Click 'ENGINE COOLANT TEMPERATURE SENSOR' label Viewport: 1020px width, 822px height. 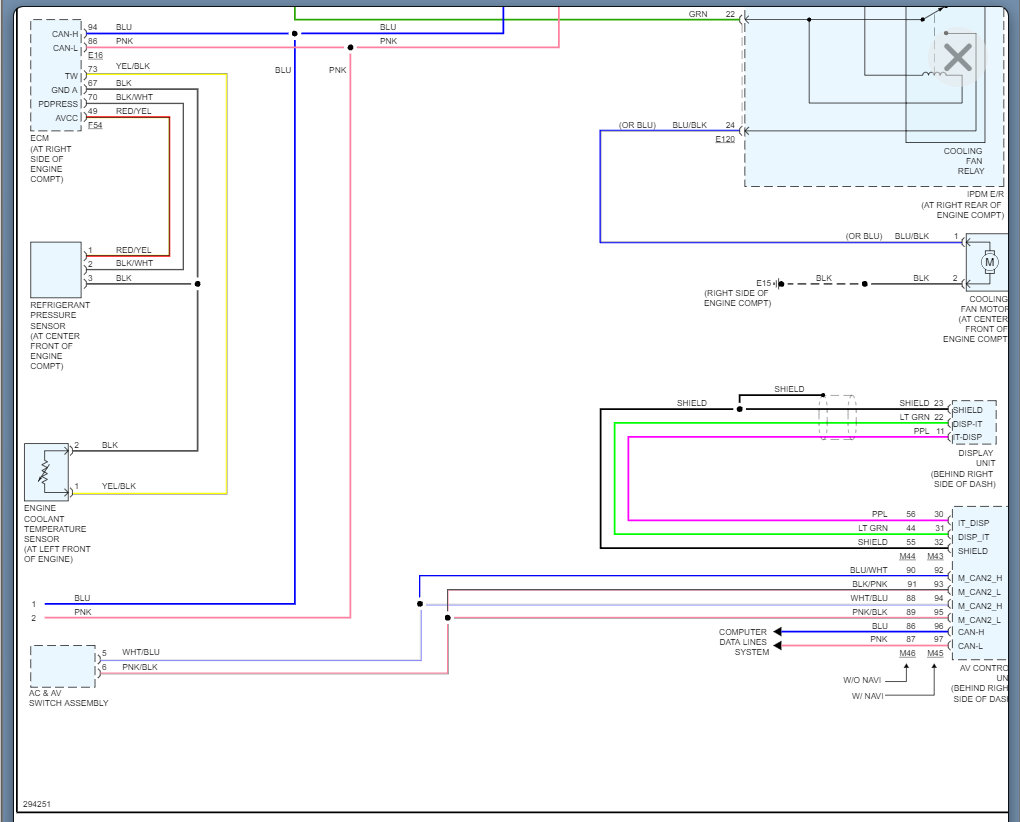pyautogui.click(x=55, y=524)
